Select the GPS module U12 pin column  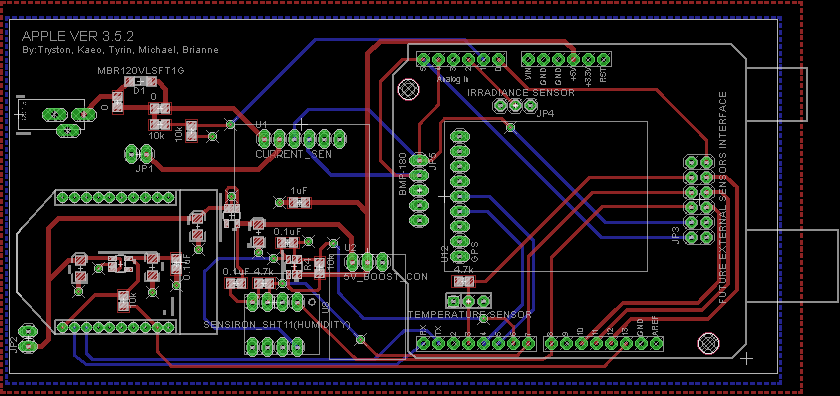459,196
